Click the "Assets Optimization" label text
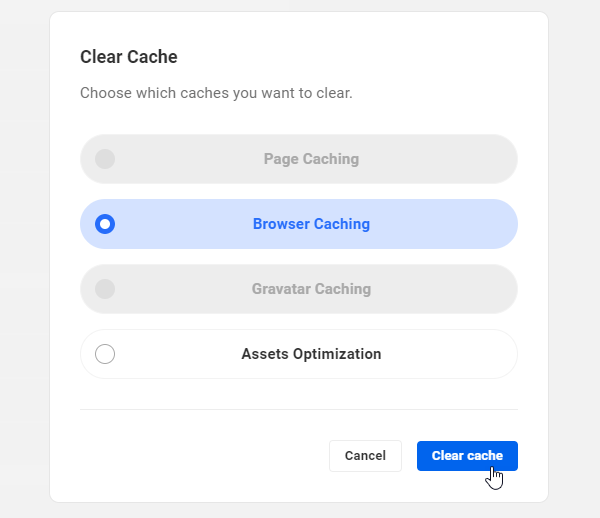This screenshot has height=518, width=600. [311, 354]
